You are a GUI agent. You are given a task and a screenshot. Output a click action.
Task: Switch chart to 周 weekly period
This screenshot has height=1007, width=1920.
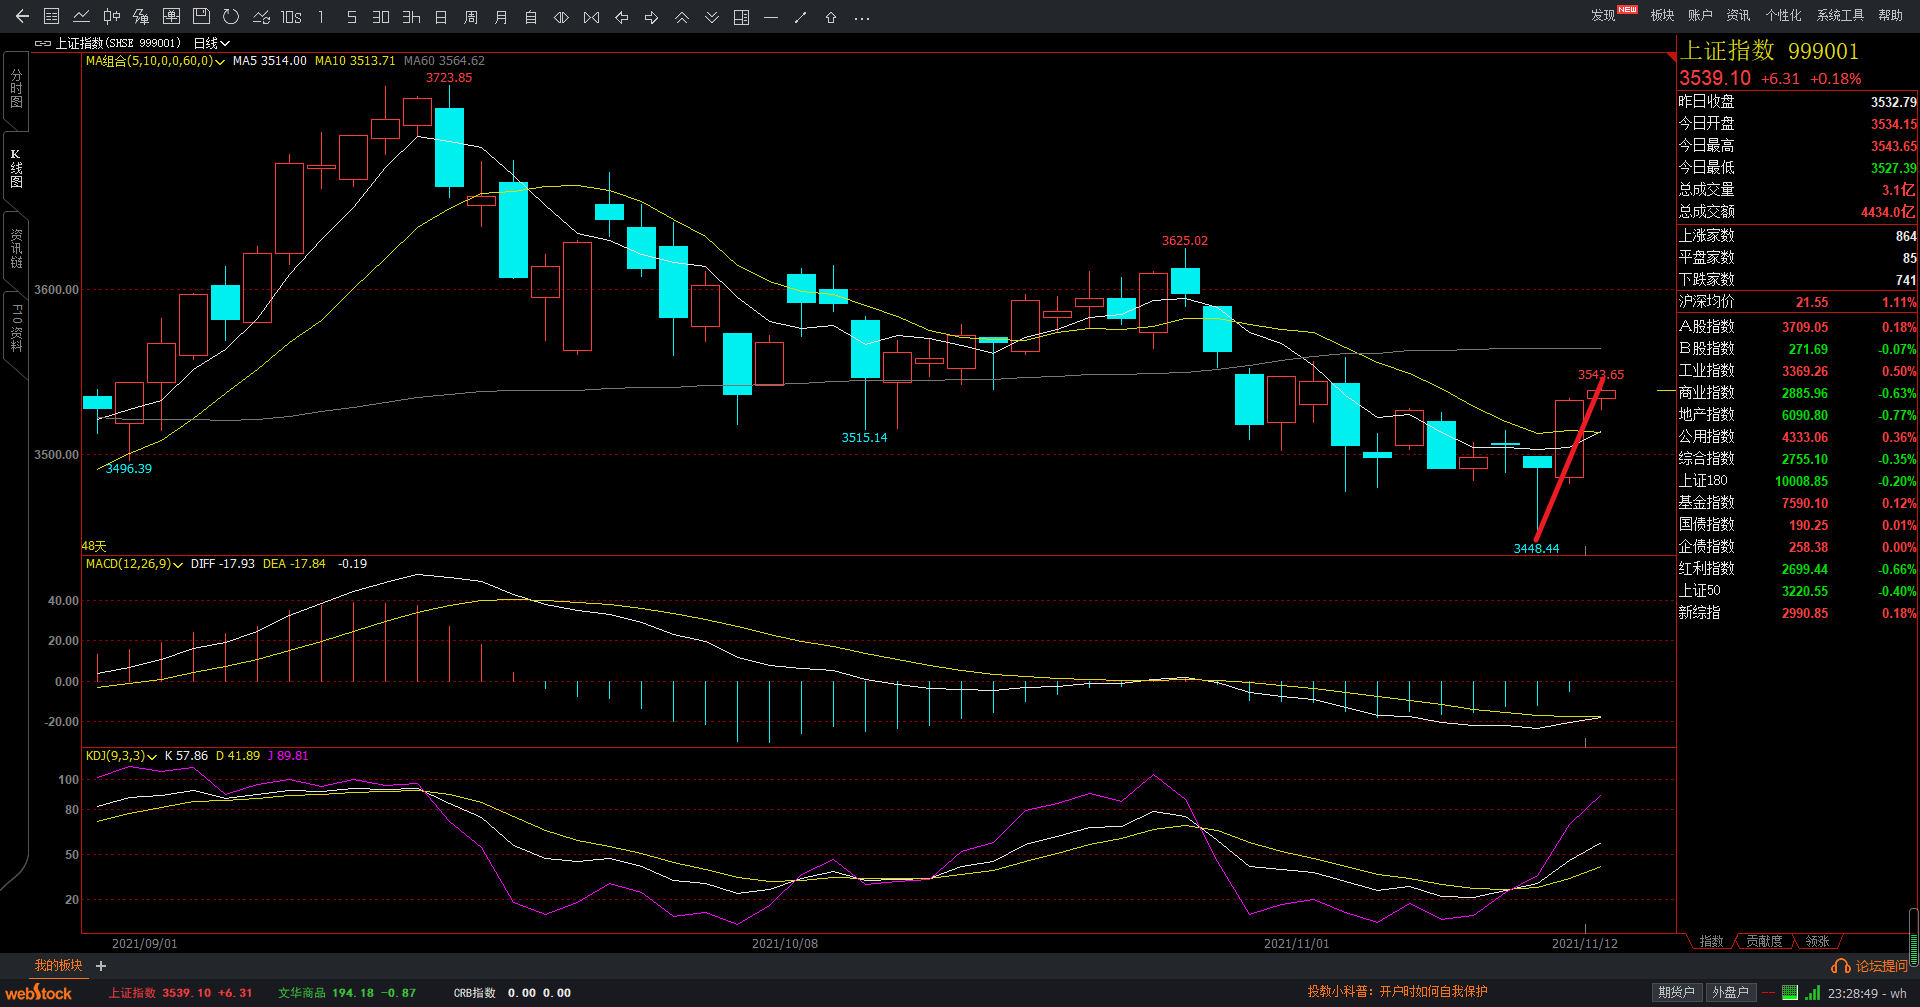click(471, 17)
